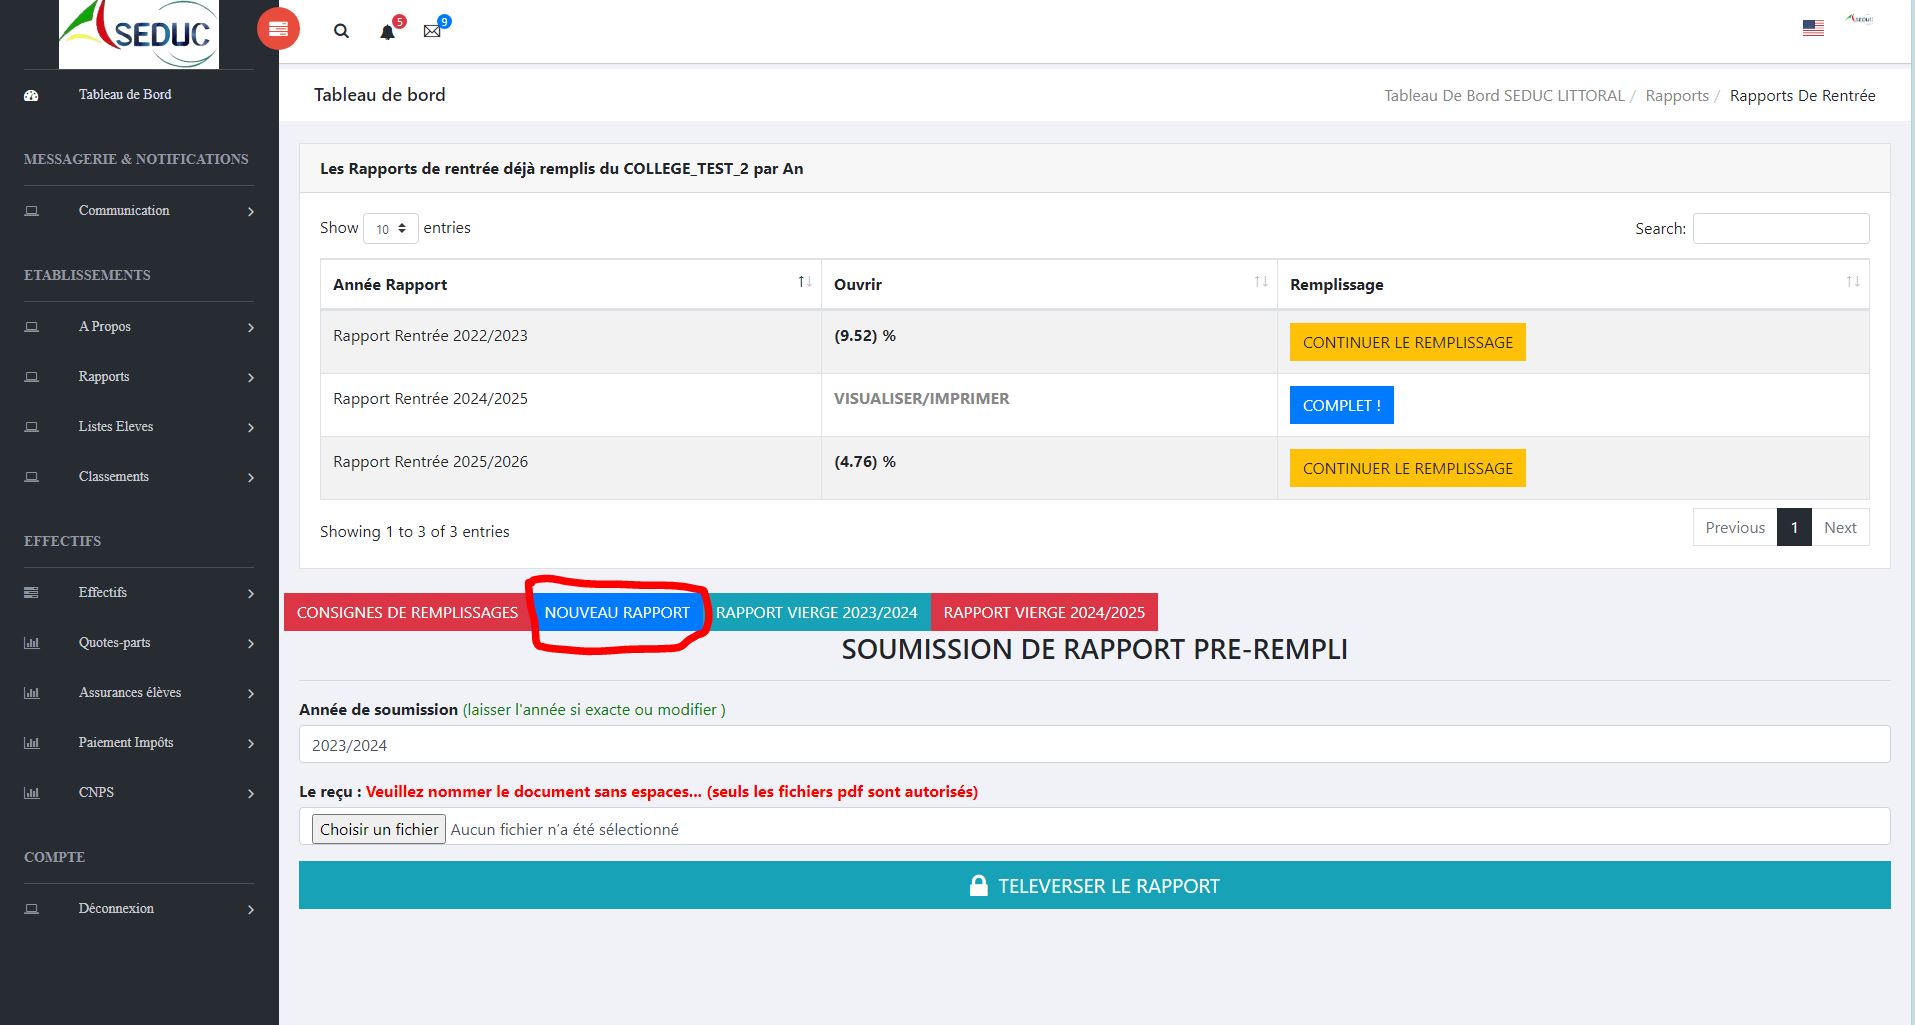Open the search magnifier icon
This screenshot has width=1915, height=1025.
tap(341, 31)
